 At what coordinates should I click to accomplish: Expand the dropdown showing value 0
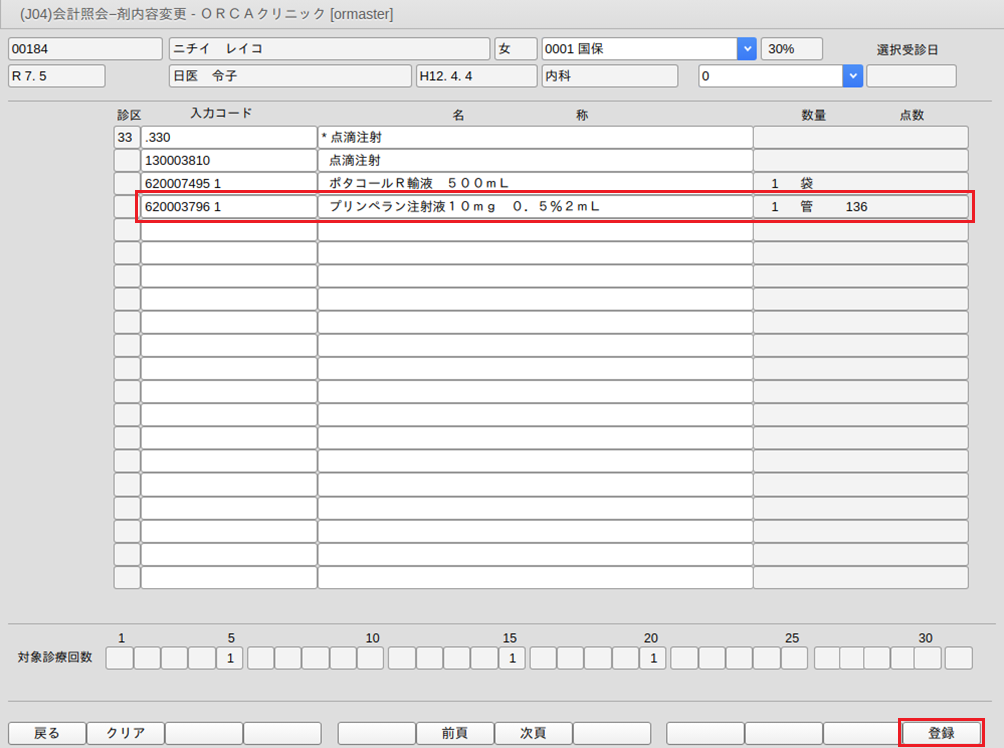coord(852,76)
